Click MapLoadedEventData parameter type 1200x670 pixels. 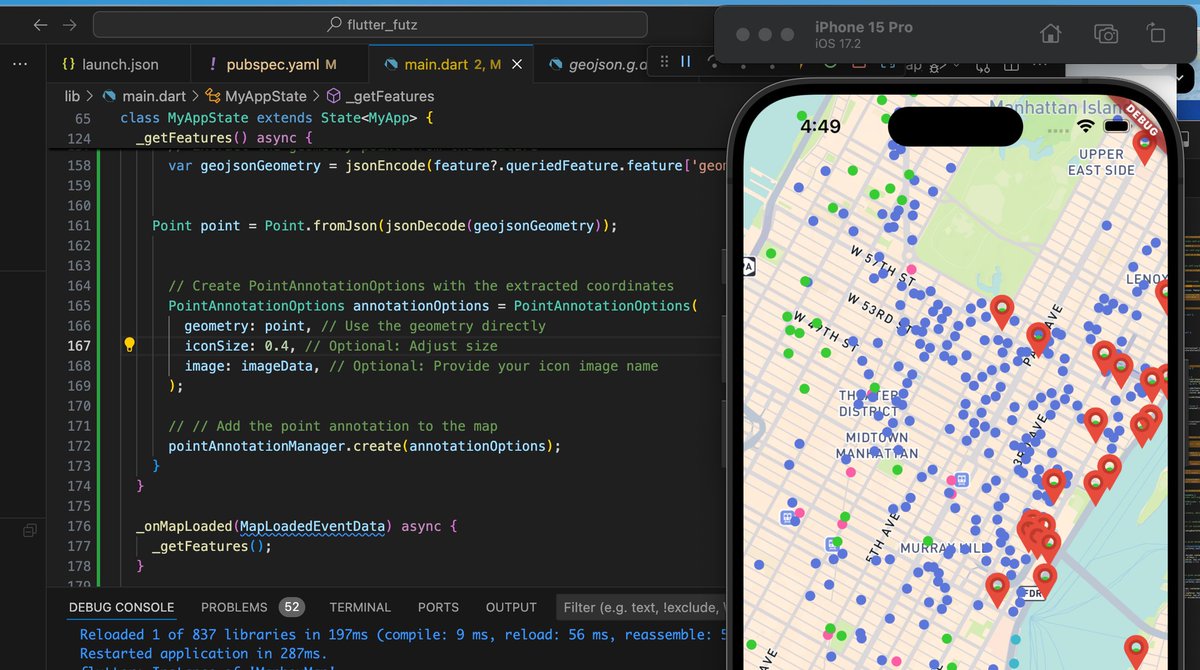(312, 526)
